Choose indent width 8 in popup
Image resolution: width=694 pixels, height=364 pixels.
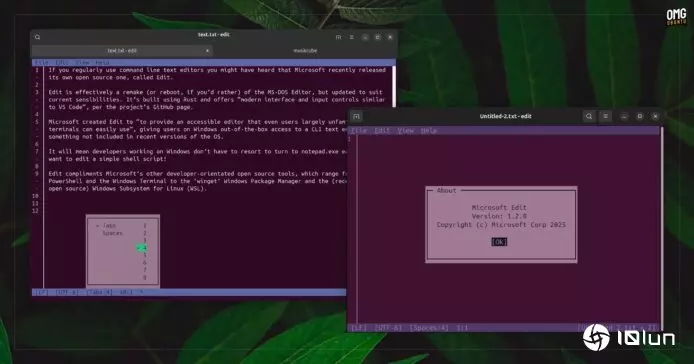145,278
